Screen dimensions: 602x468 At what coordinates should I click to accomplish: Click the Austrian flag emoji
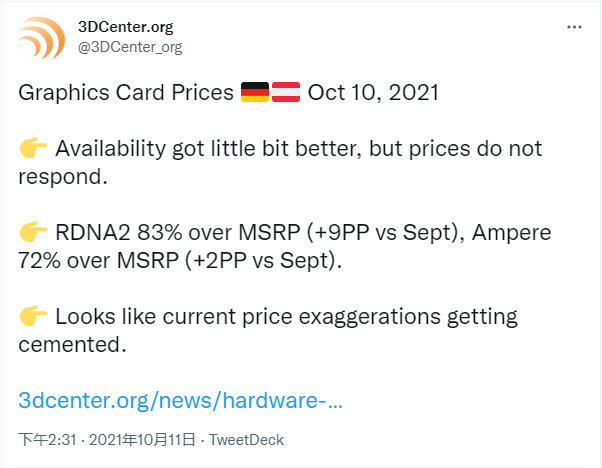point(286,93)
